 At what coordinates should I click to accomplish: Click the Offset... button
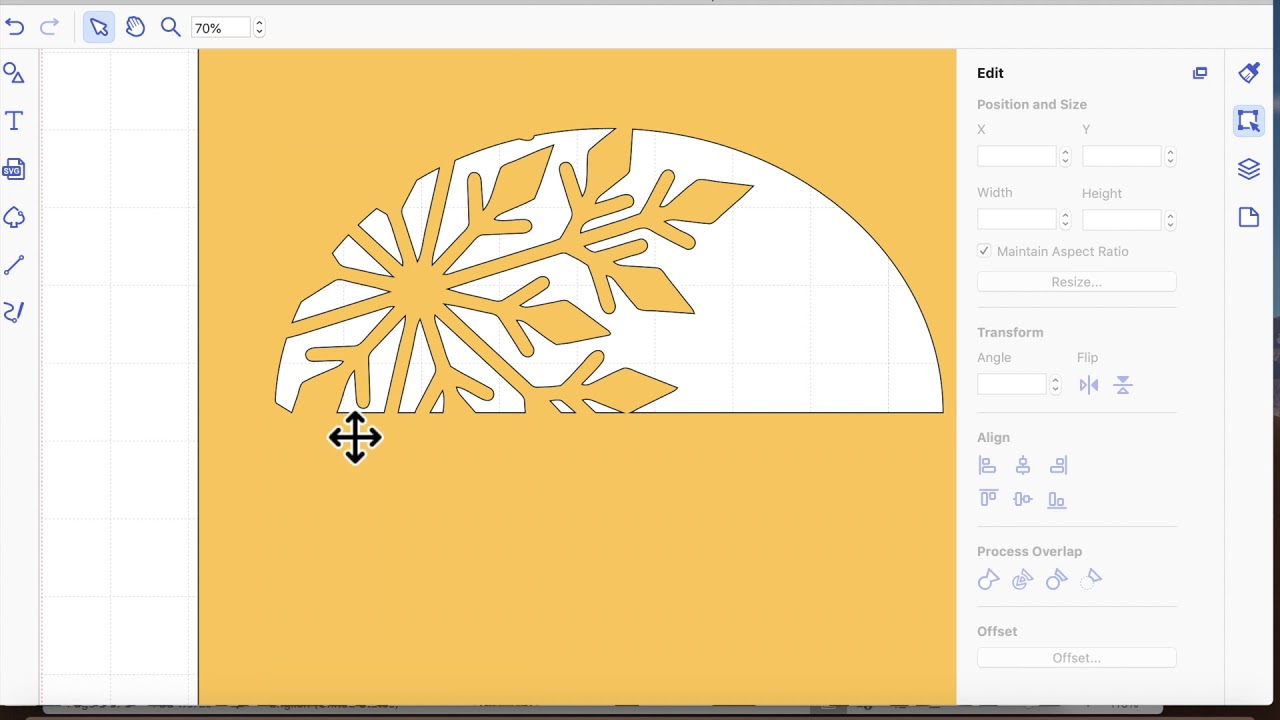click(1077, 658)
